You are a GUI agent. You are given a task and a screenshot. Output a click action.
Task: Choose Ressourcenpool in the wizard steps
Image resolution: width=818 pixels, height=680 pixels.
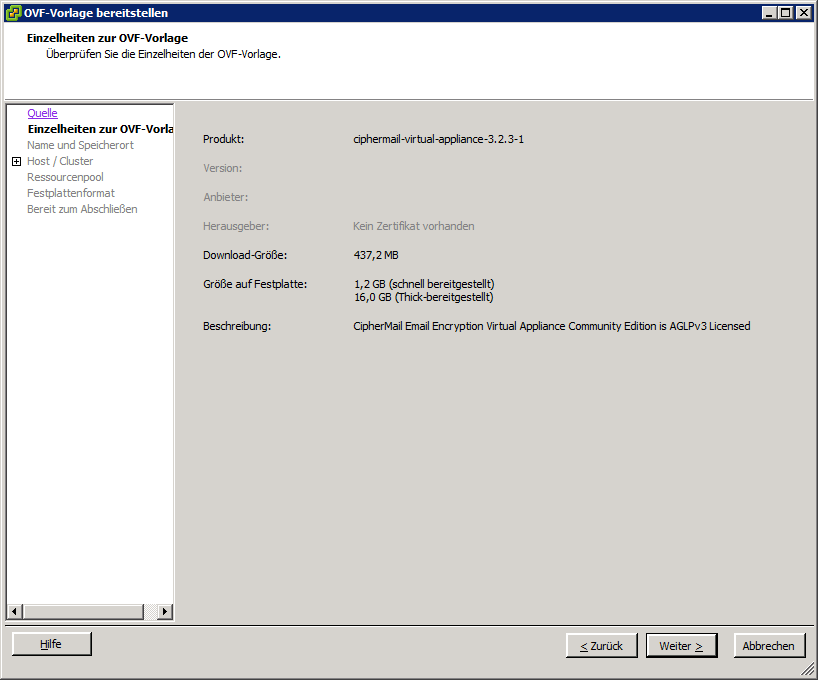tap(65, 177)
